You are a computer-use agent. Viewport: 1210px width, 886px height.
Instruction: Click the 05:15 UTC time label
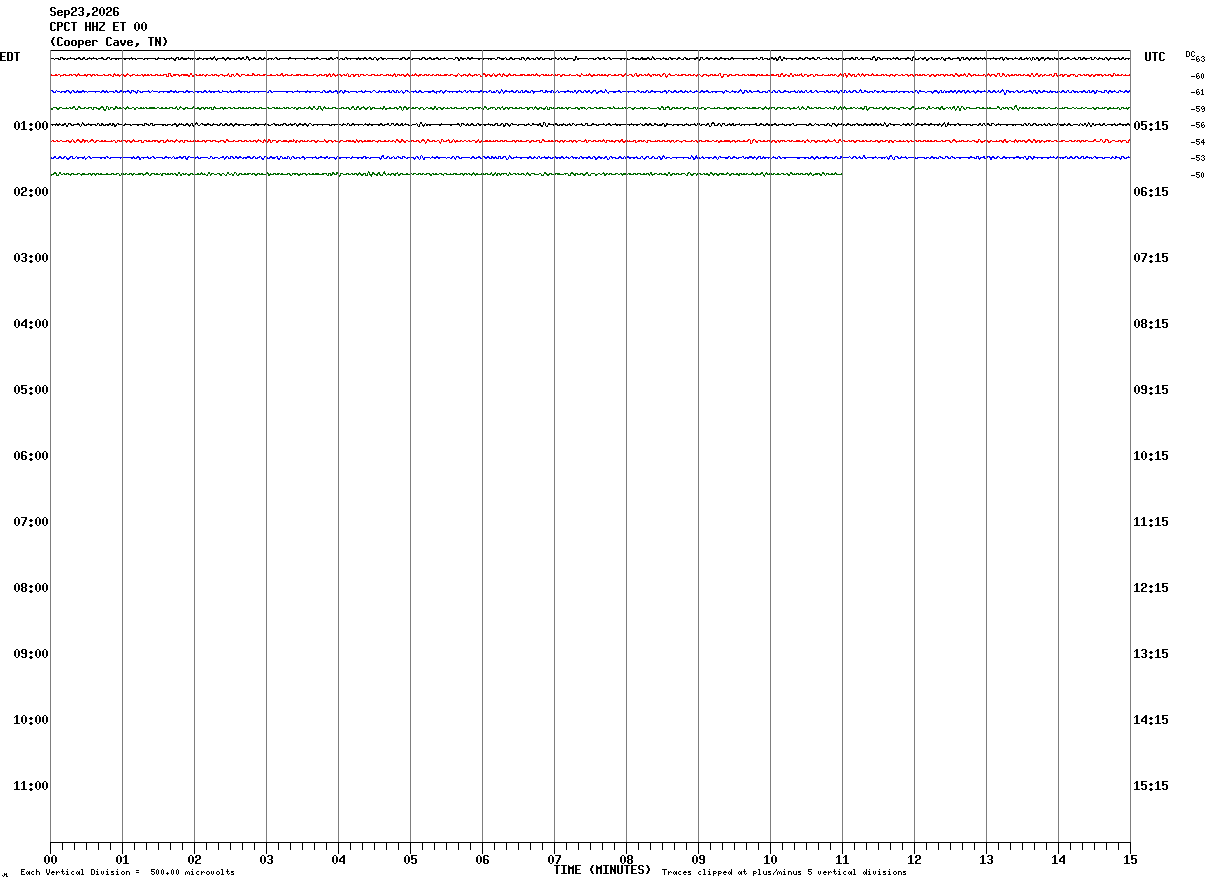point(1150,126)
